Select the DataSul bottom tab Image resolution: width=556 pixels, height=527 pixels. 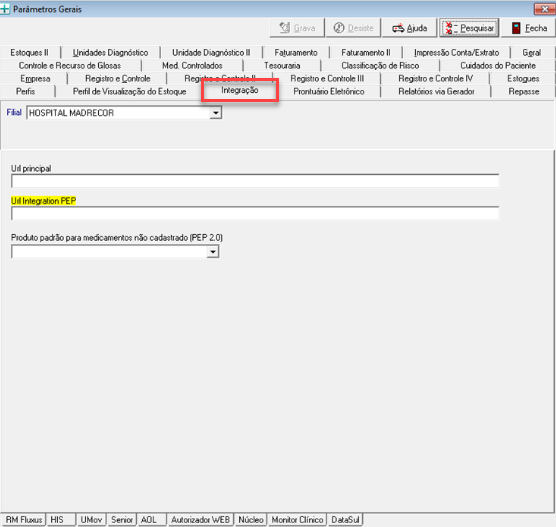pyautogui.click(x=345, y=520)
